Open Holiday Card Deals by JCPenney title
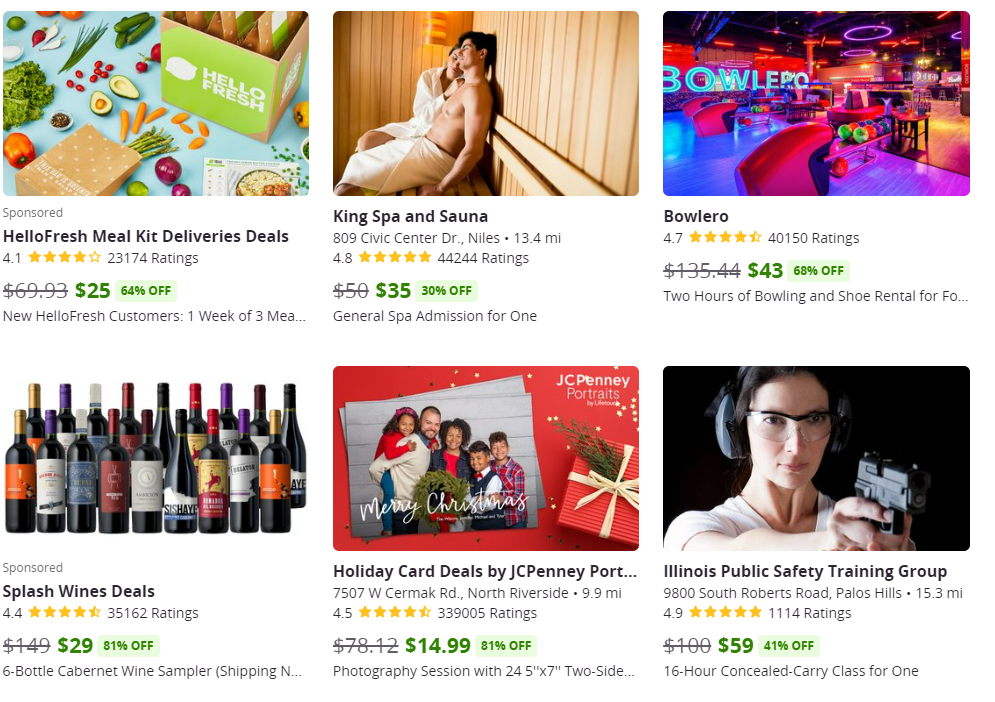Viewport: 995px width, 702px height. pos(485,571)
